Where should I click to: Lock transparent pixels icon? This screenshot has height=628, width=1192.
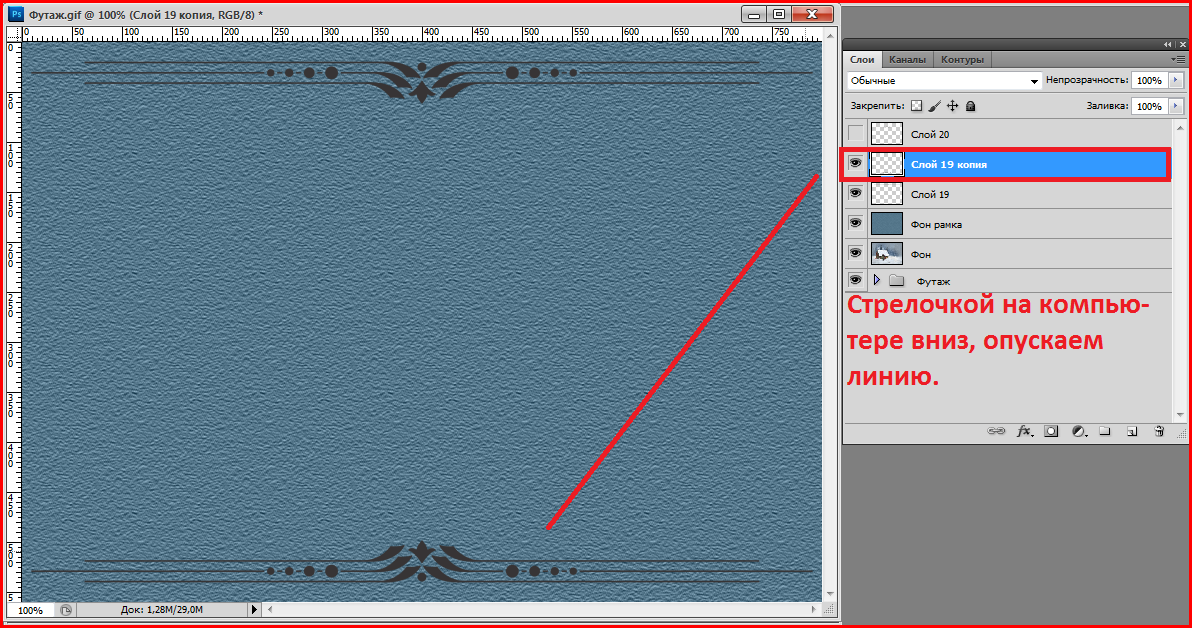pos(917,106)
